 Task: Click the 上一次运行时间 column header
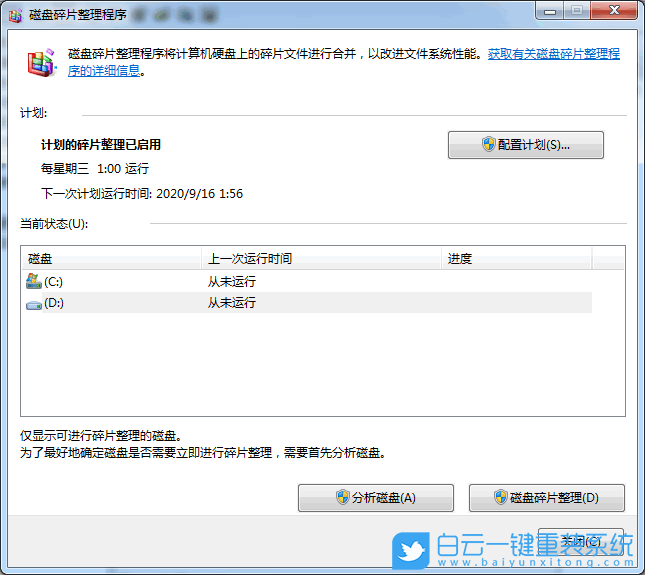coord(321,259)
